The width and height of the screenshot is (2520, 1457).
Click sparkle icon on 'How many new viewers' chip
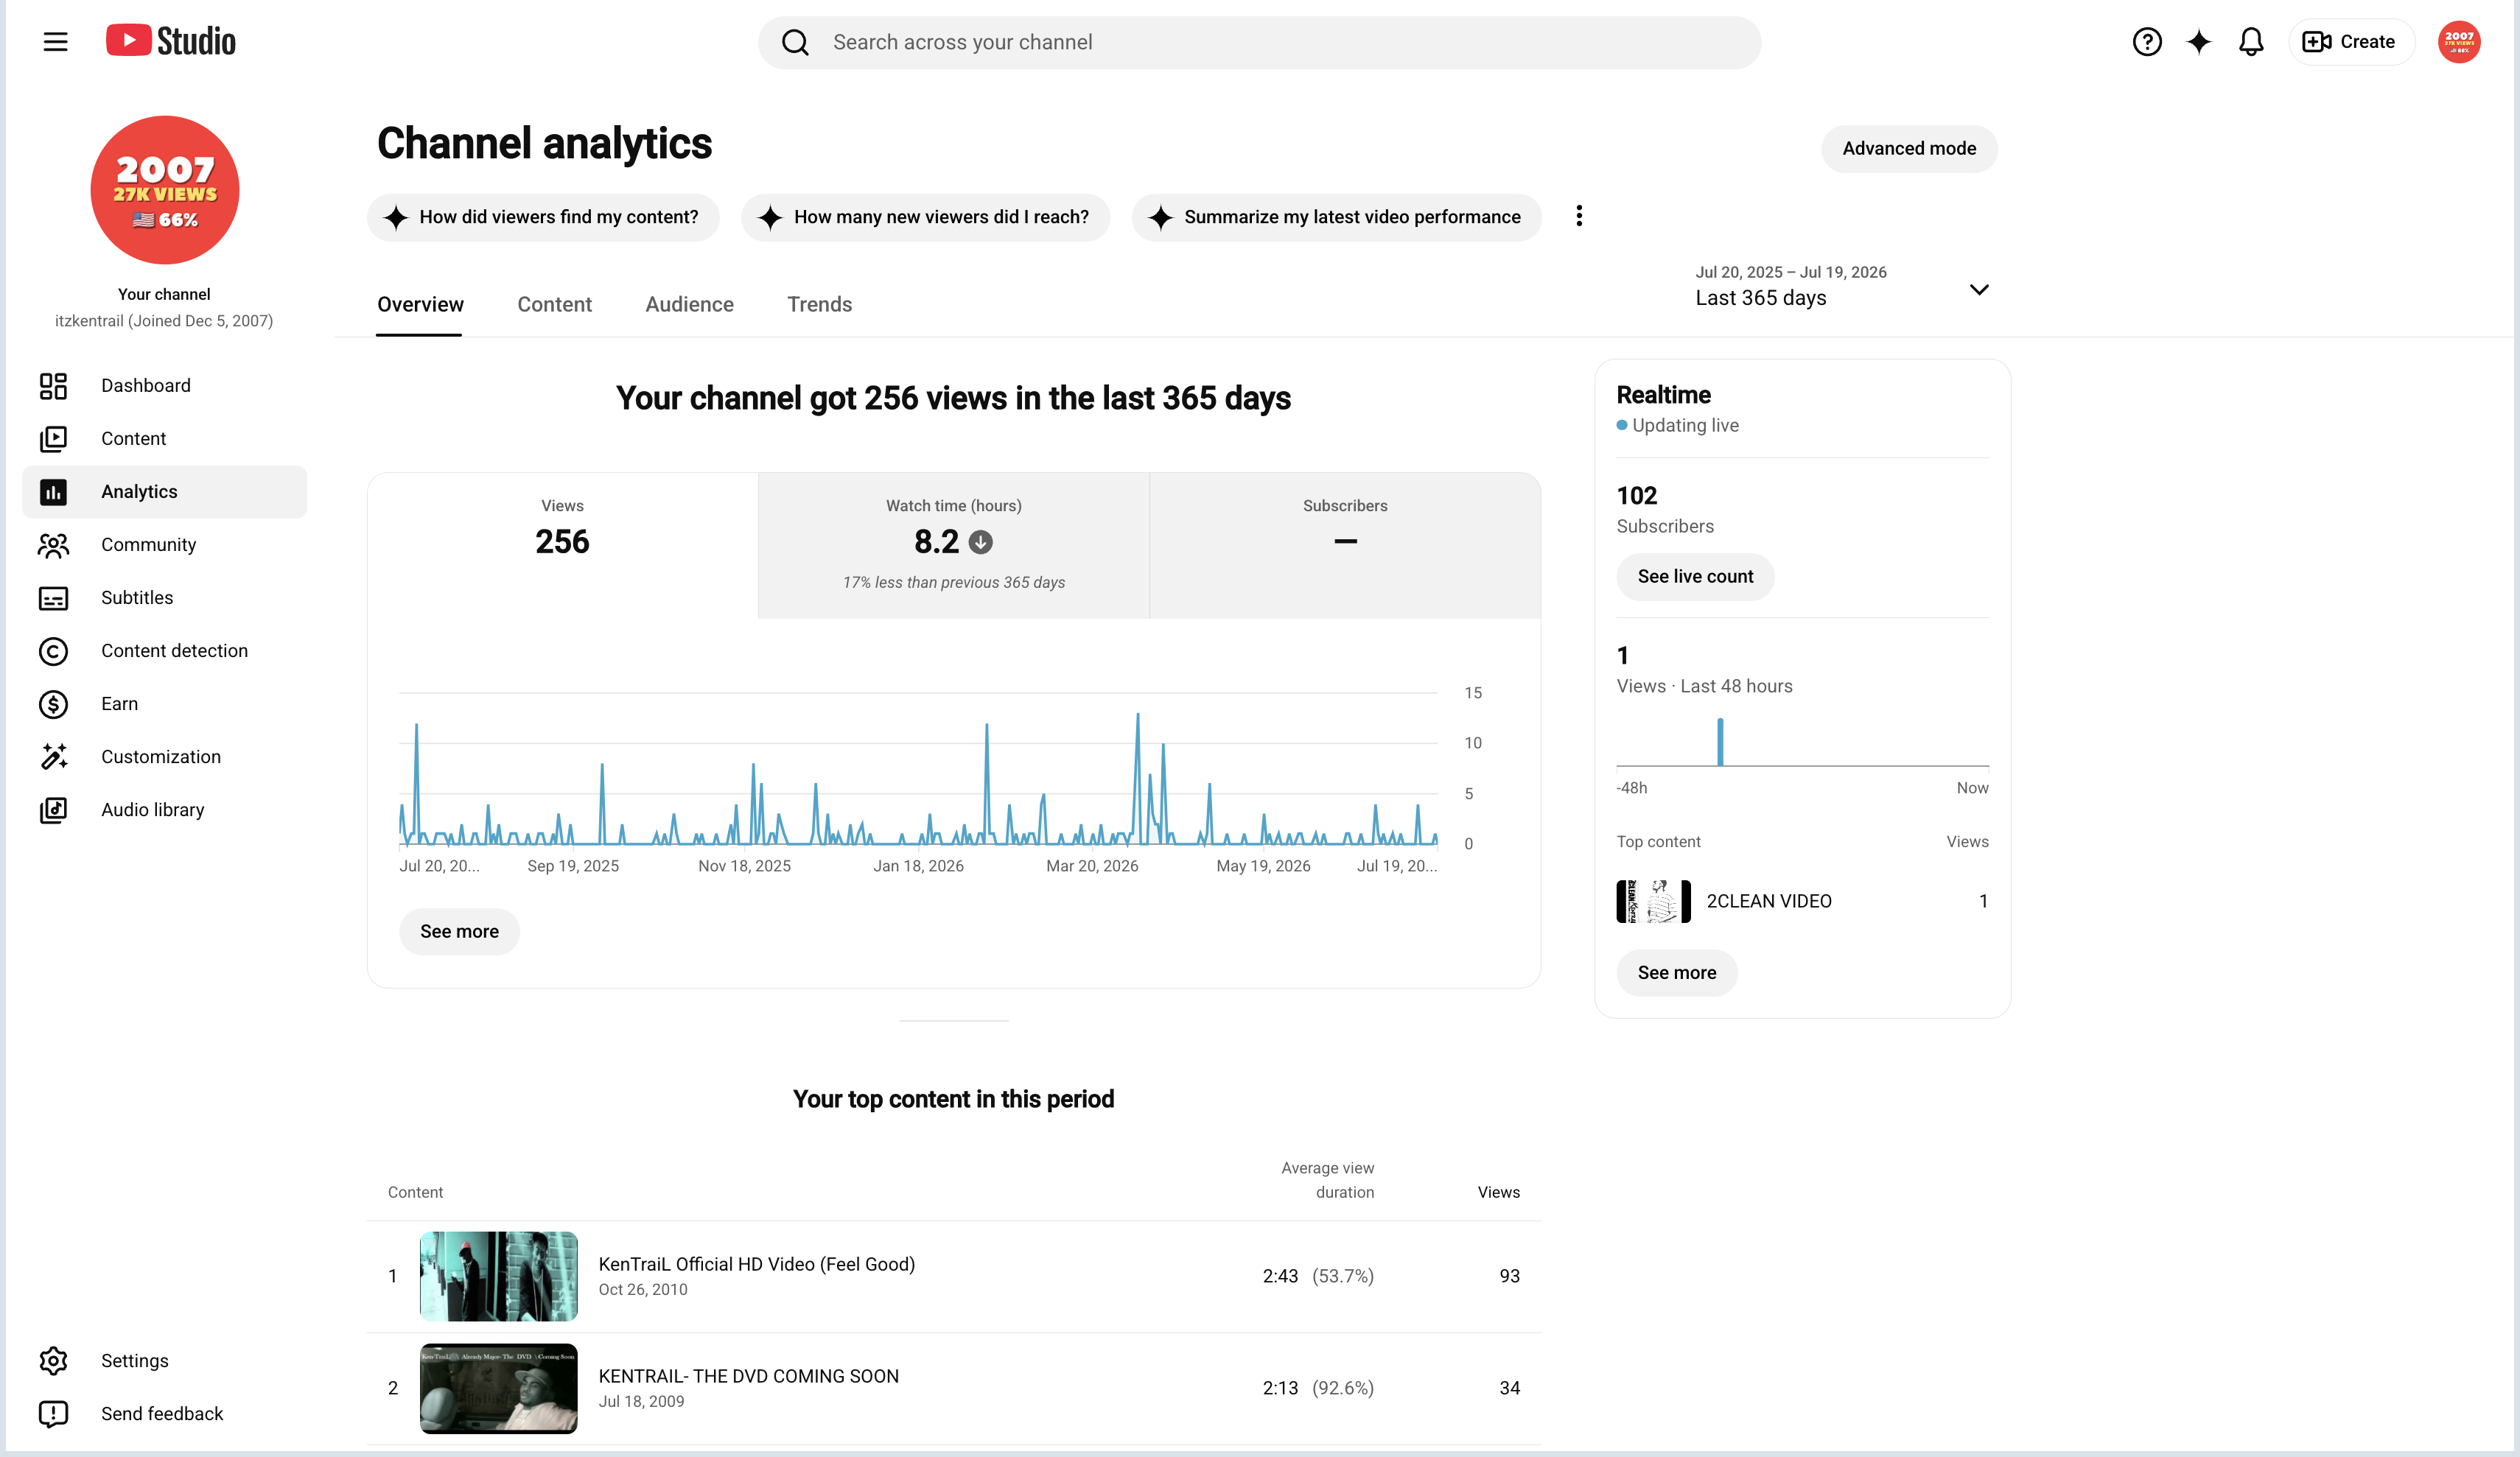pos(770,217)
